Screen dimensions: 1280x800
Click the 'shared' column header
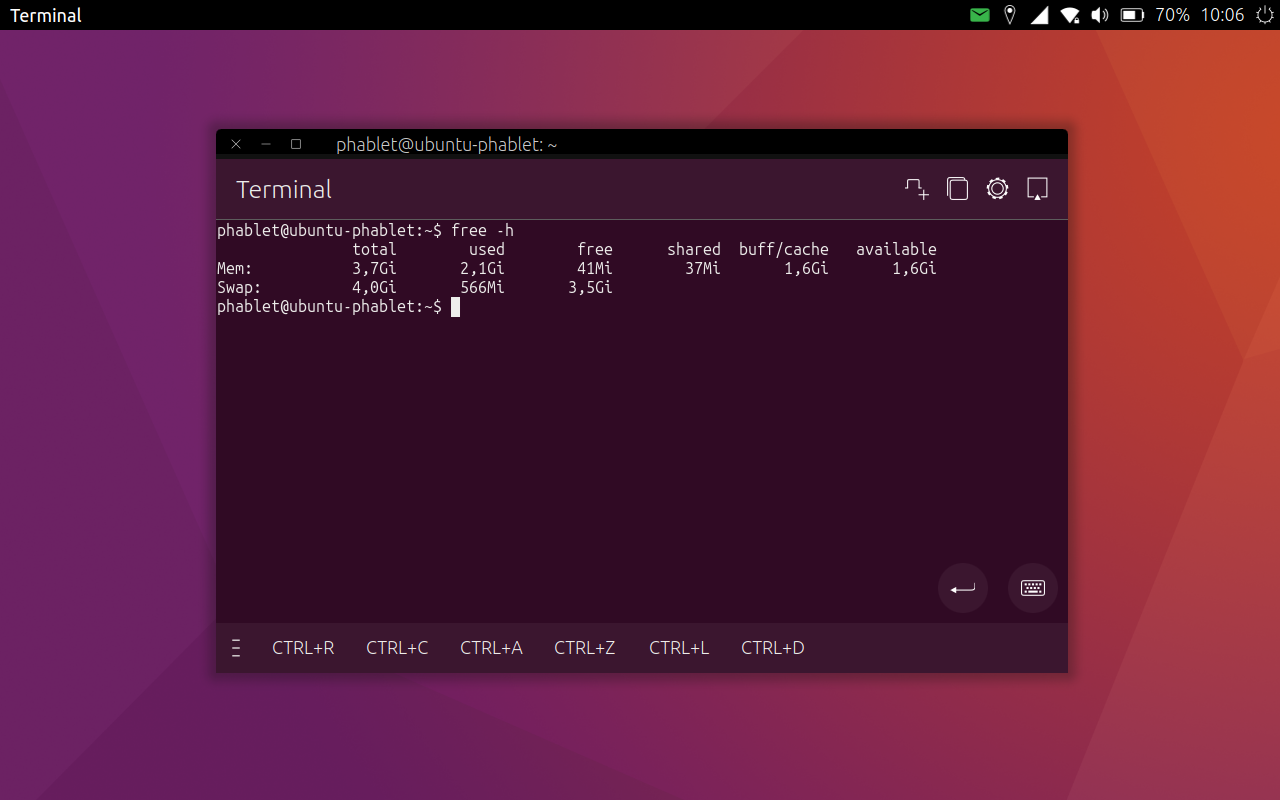[x=694, y=249]
